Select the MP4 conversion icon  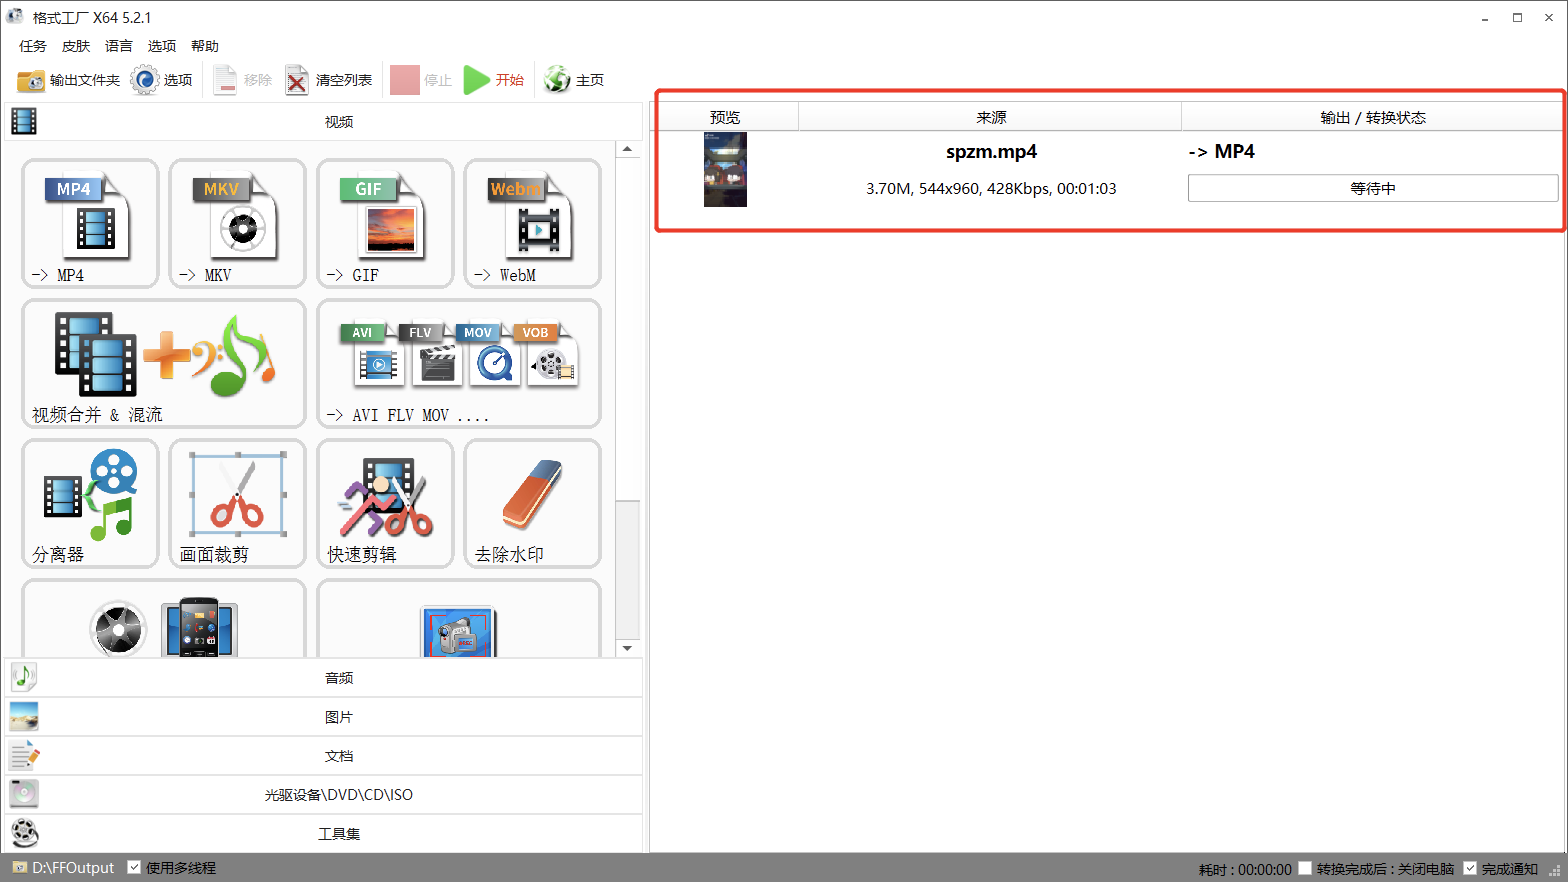[x=90, y=223]
